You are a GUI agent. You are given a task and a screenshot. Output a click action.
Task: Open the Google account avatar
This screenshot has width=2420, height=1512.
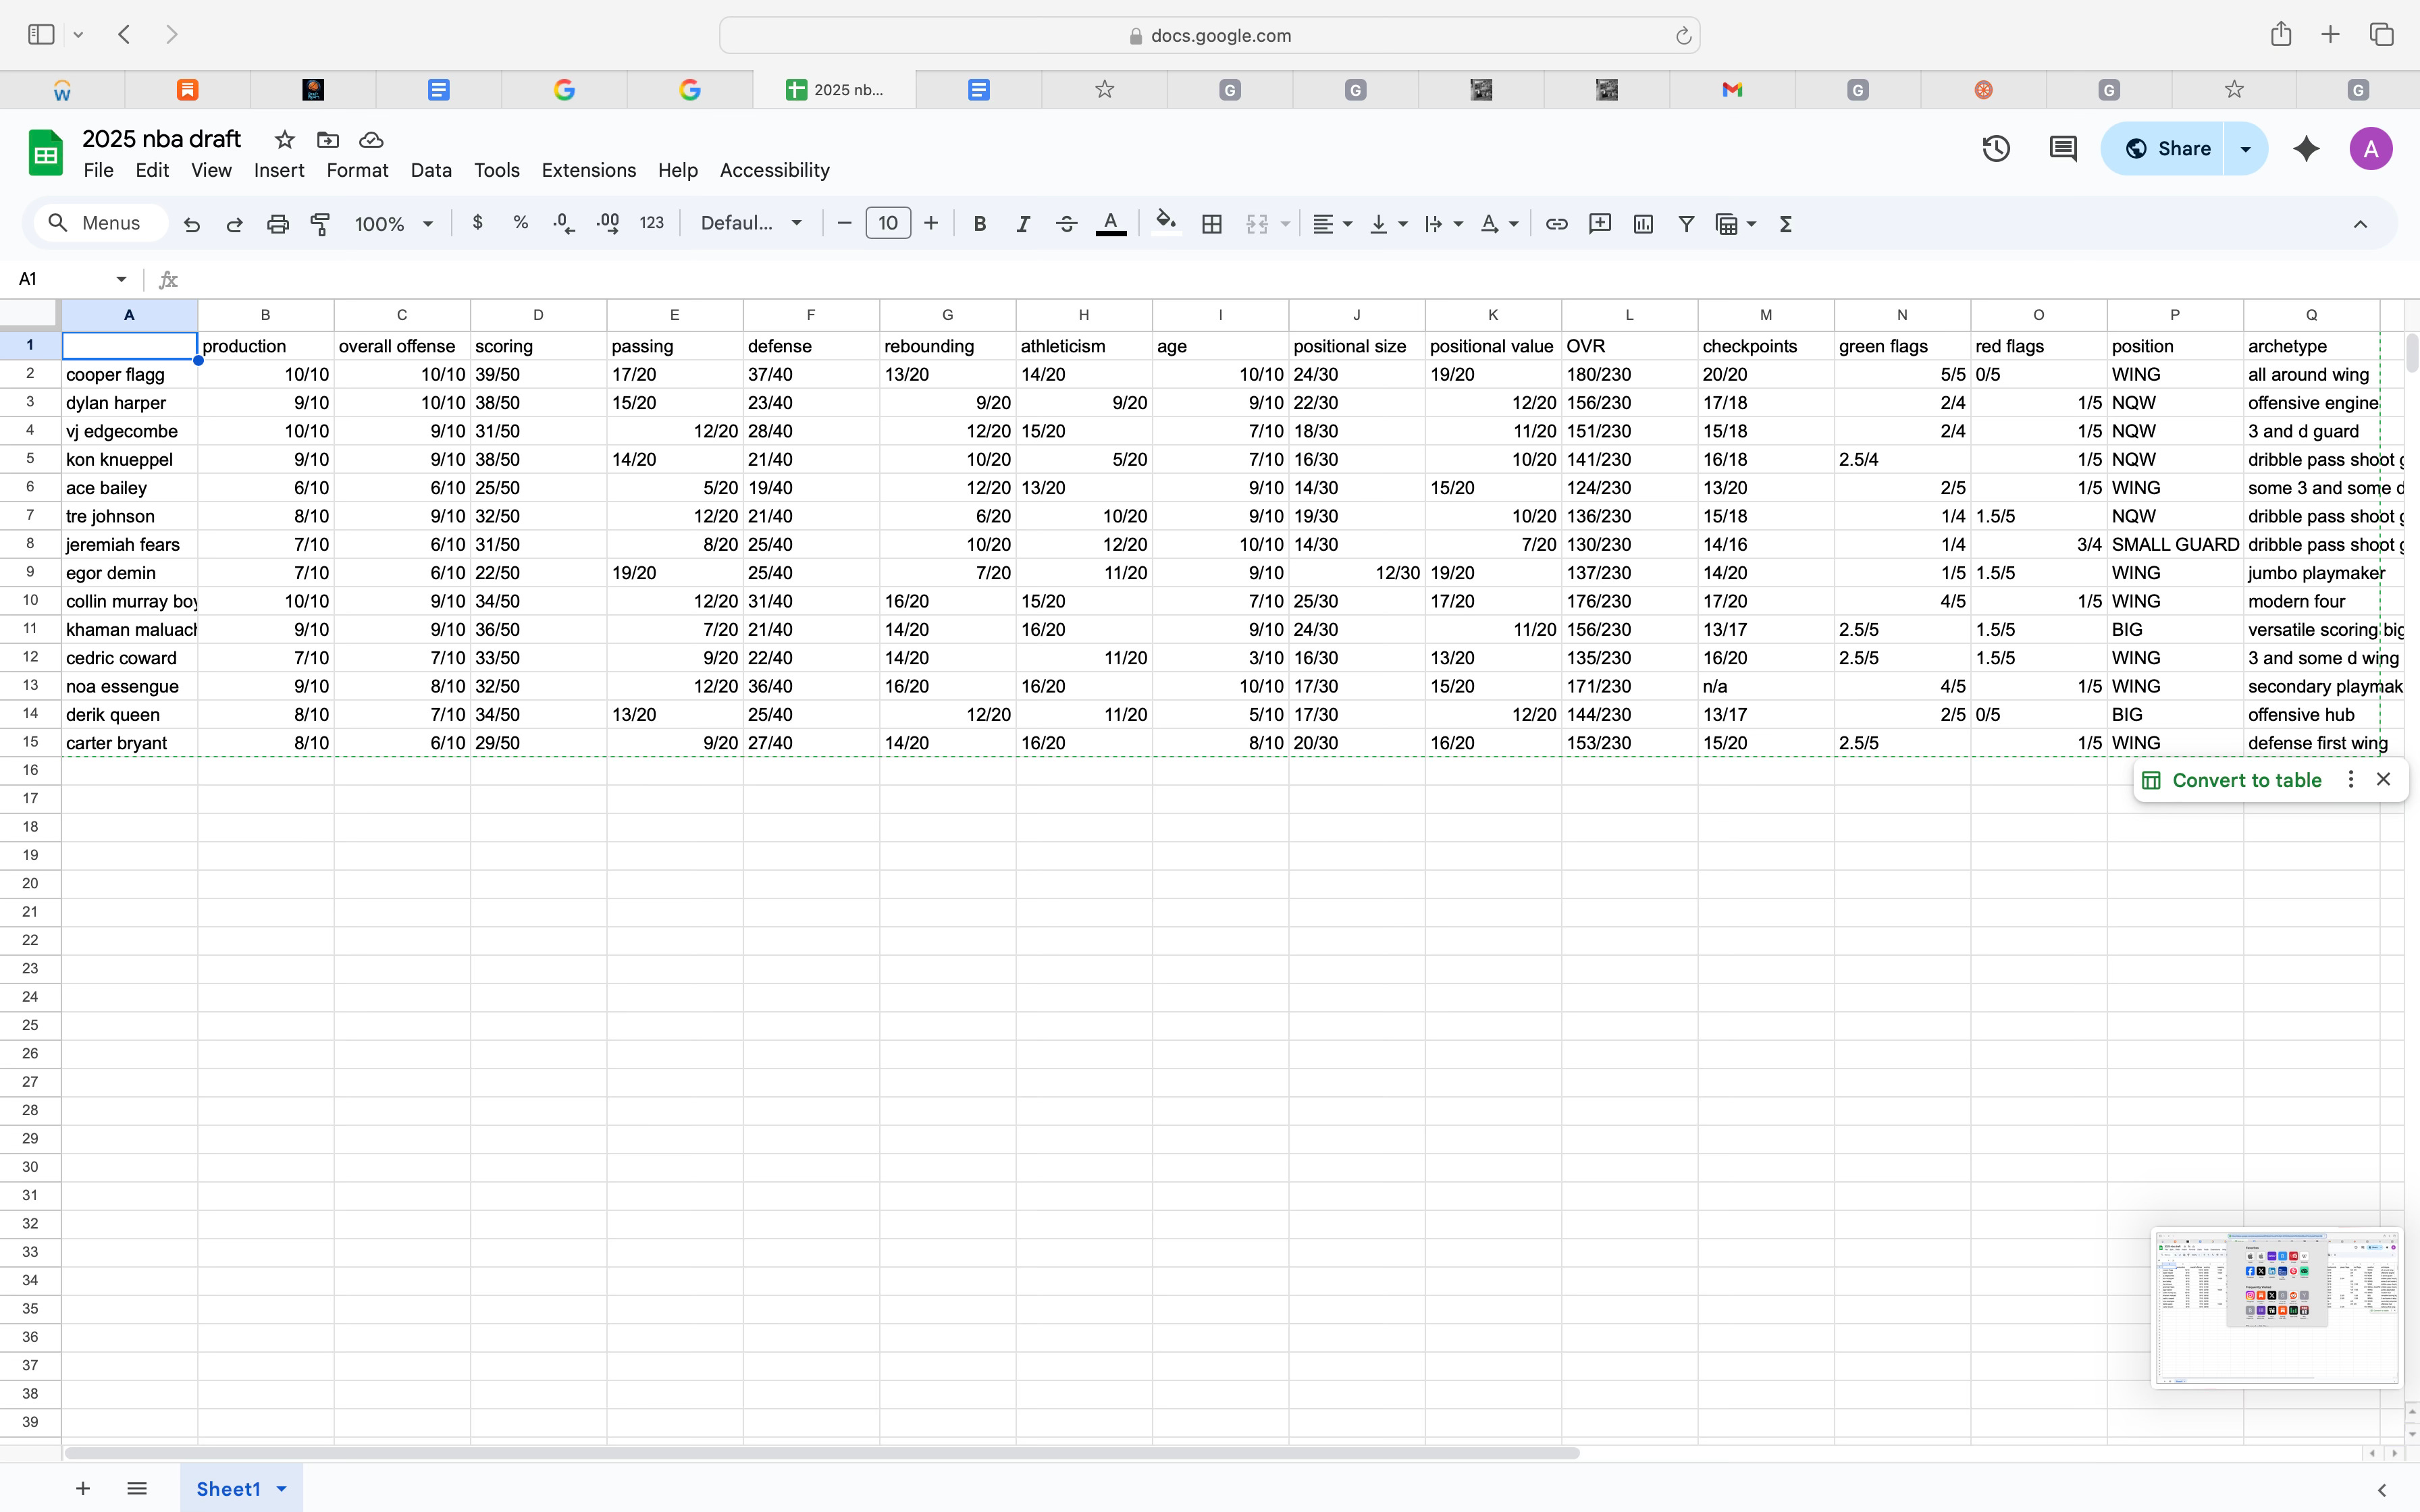[2370, 149]
